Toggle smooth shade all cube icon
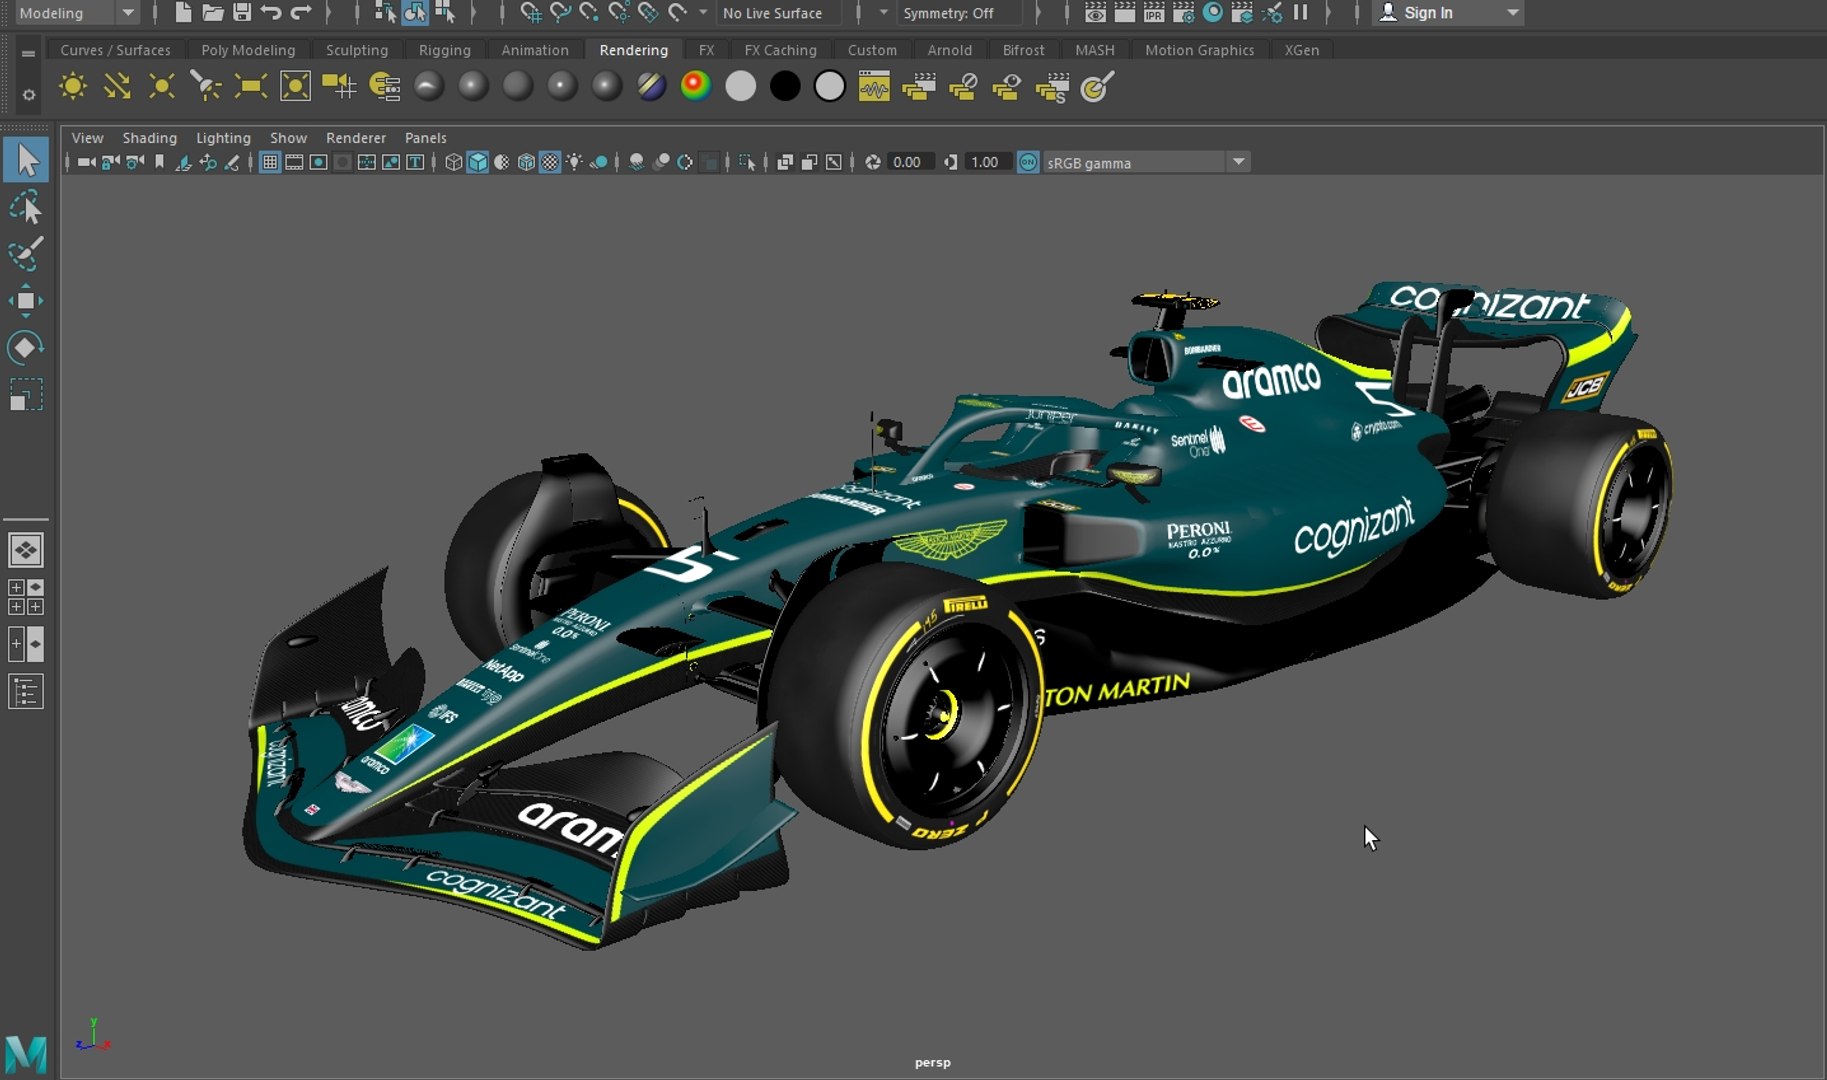This screenshot has height=1080, width=1827. point(478,162)
